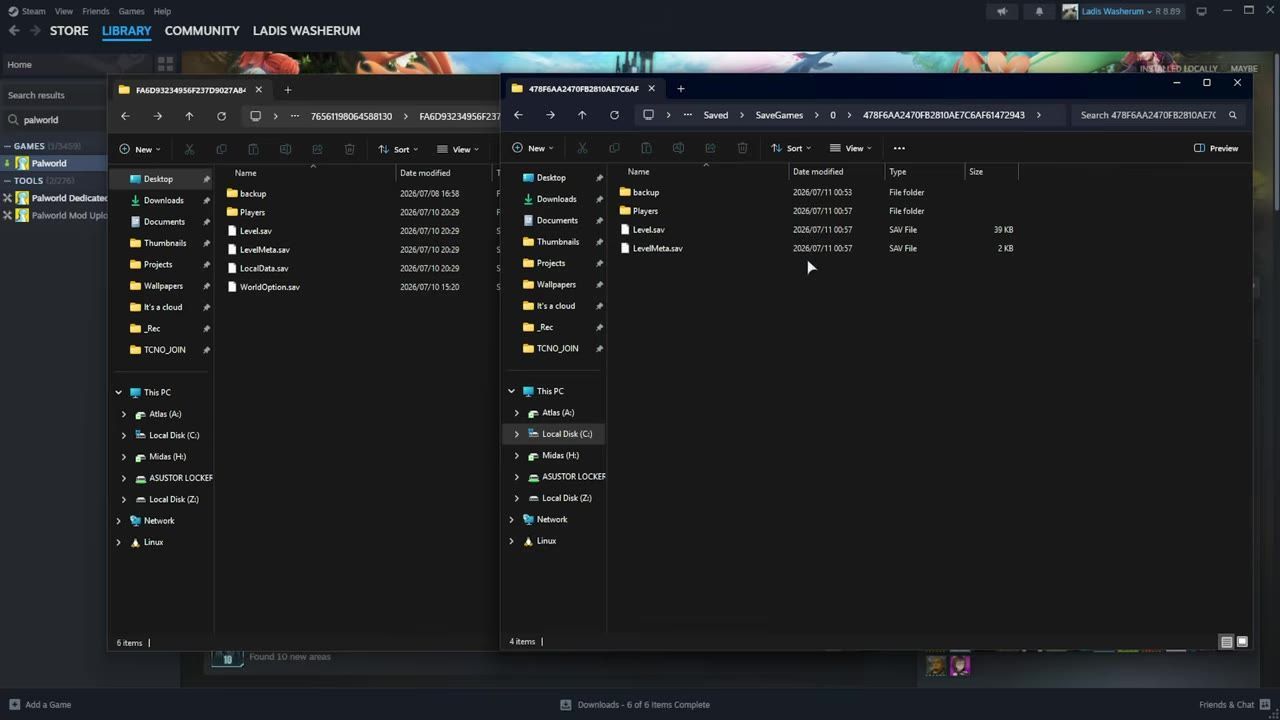Screen dimensions: 1280x720
Task: Click Copy icon in right Explorer toolbar
Action: coord(614,148)
